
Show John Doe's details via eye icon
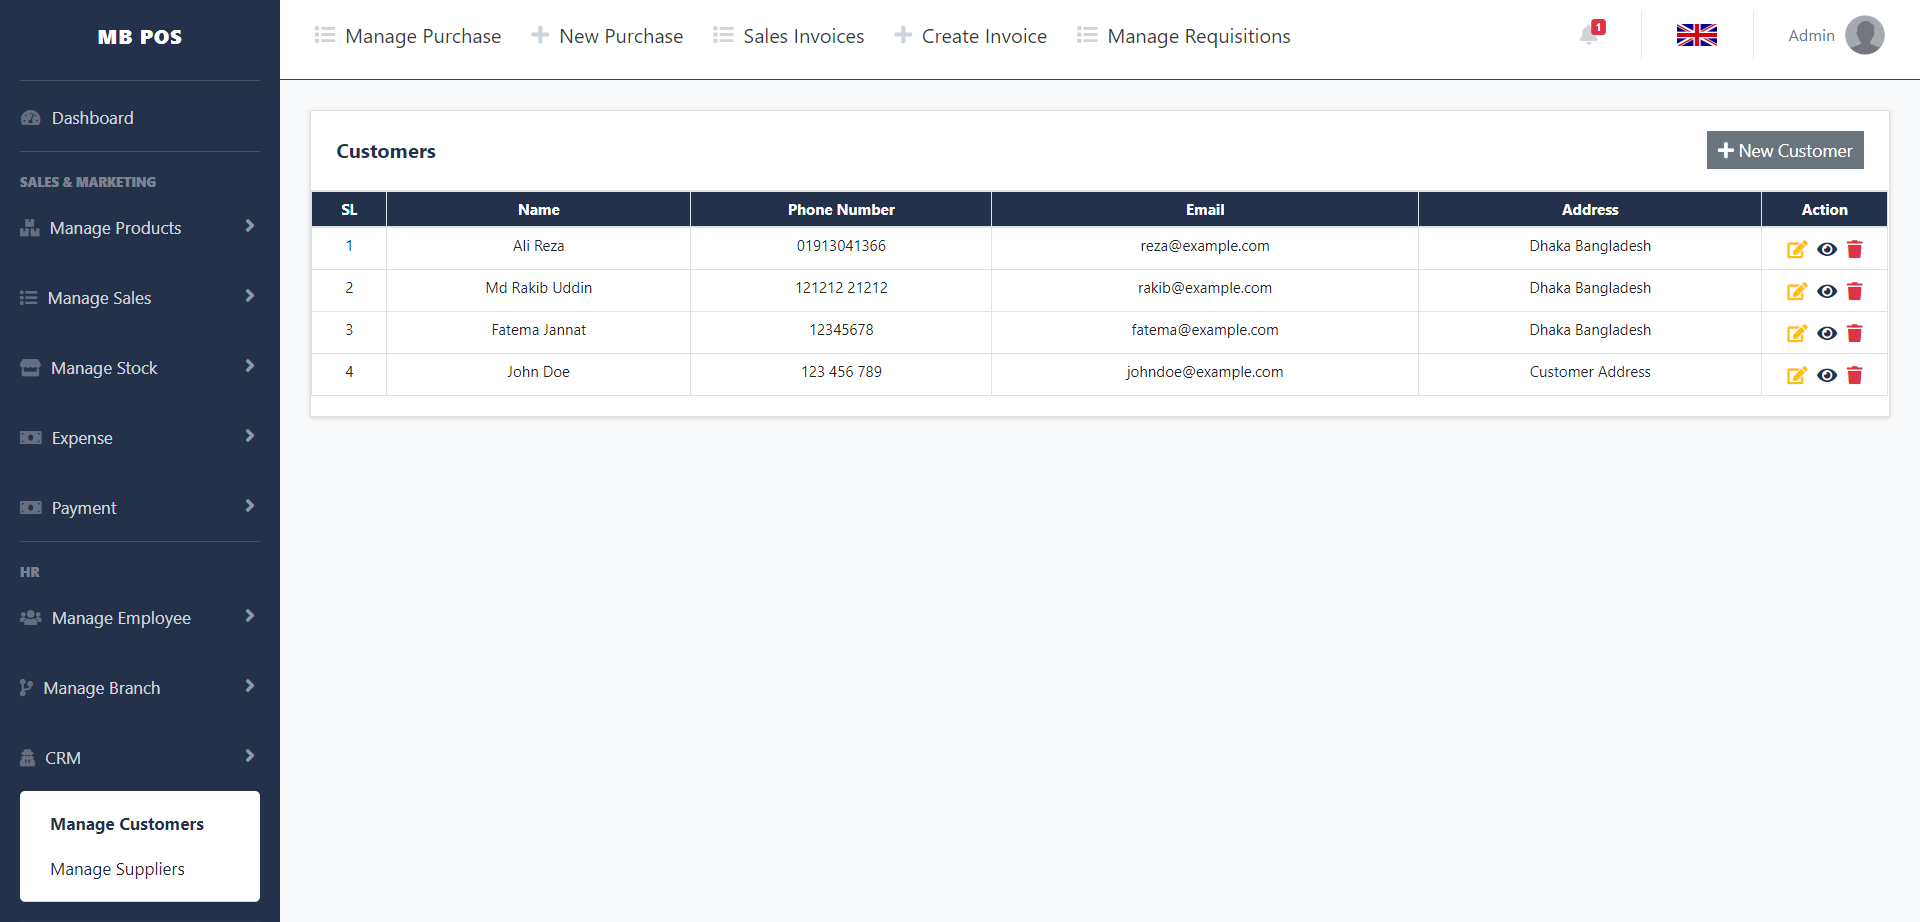coord(1826,375)
